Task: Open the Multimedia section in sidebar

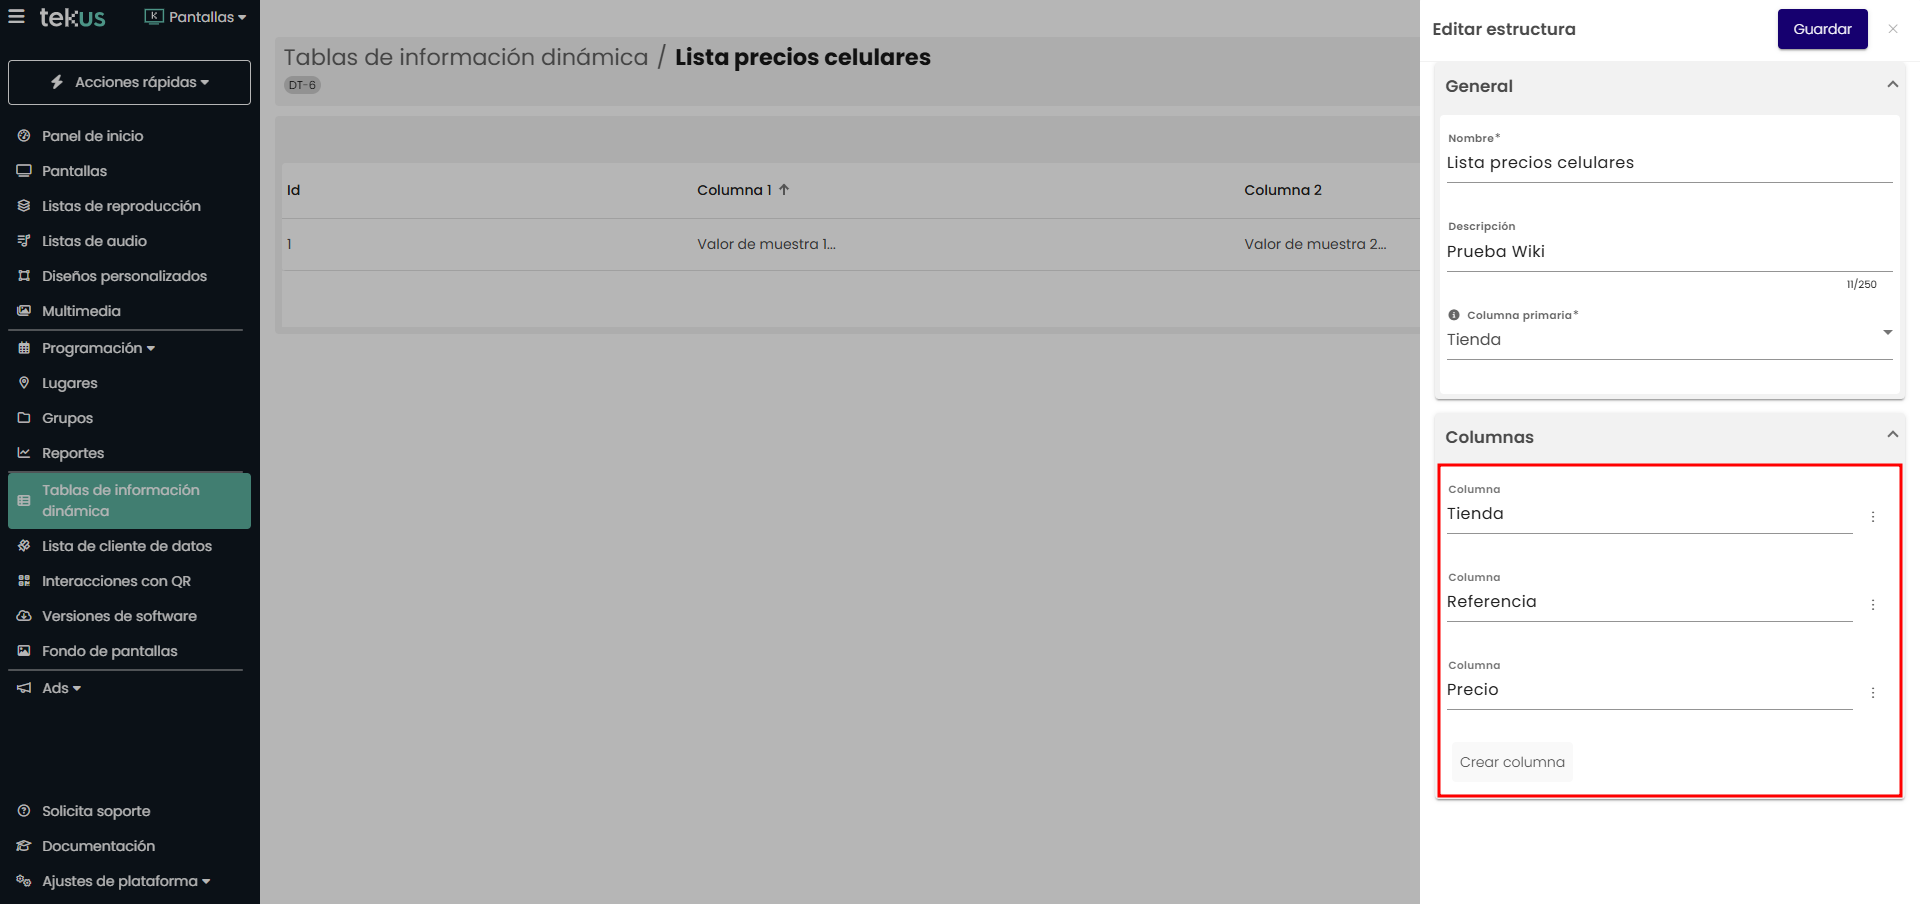Action: 81,311
